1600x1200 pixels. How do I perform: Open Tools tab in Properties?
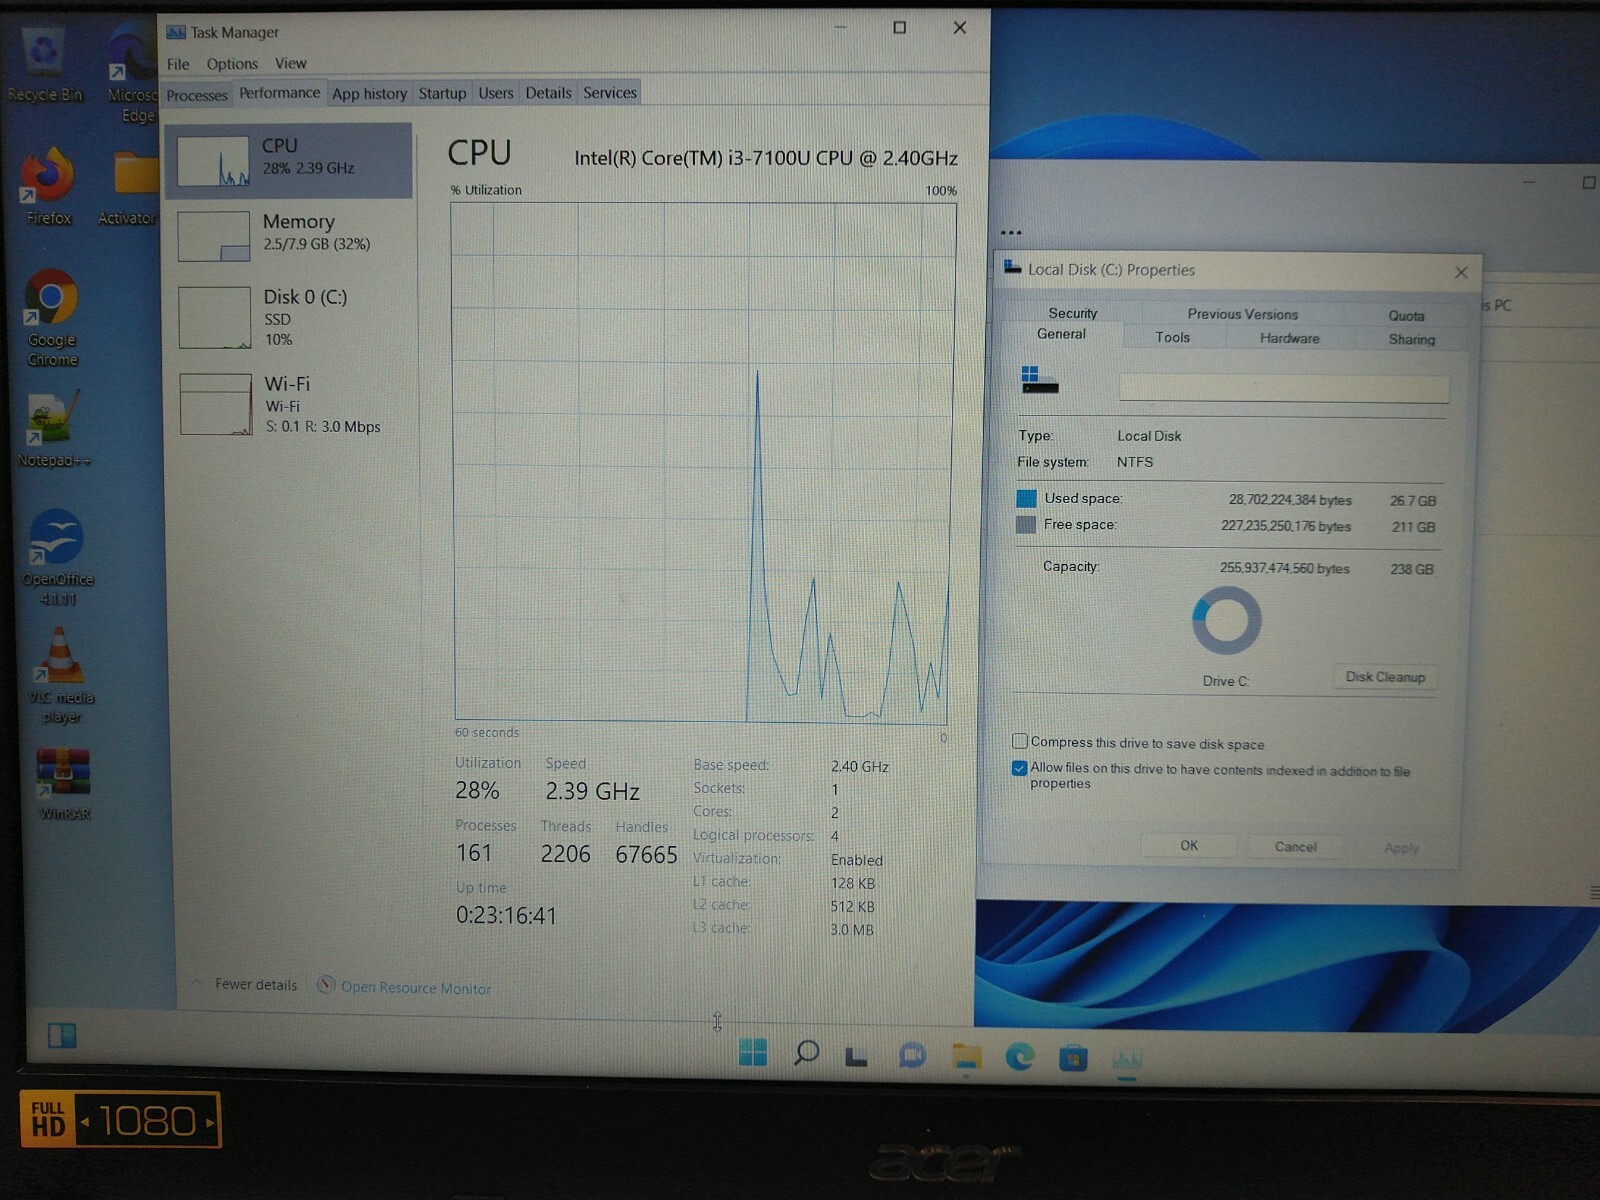[x=1172, y=337]
